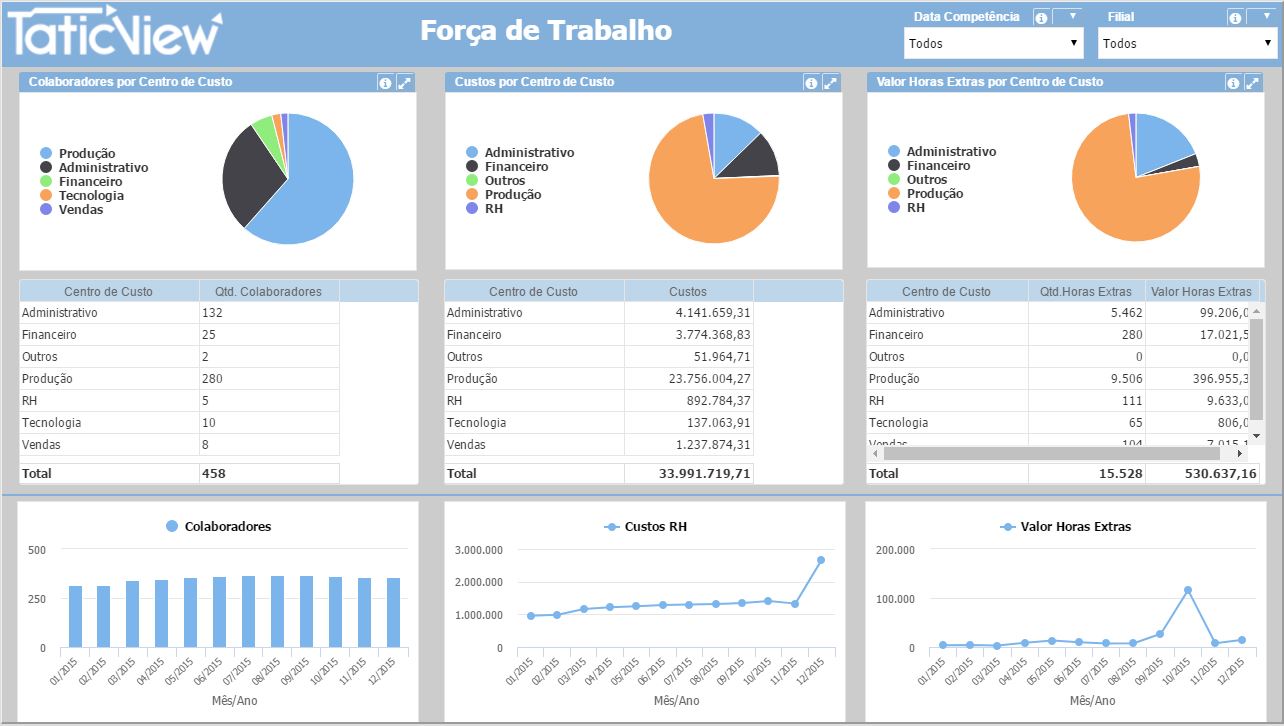
Task: Click Qtd.Horas Extras column header
Action: [x=1086, y=291]
